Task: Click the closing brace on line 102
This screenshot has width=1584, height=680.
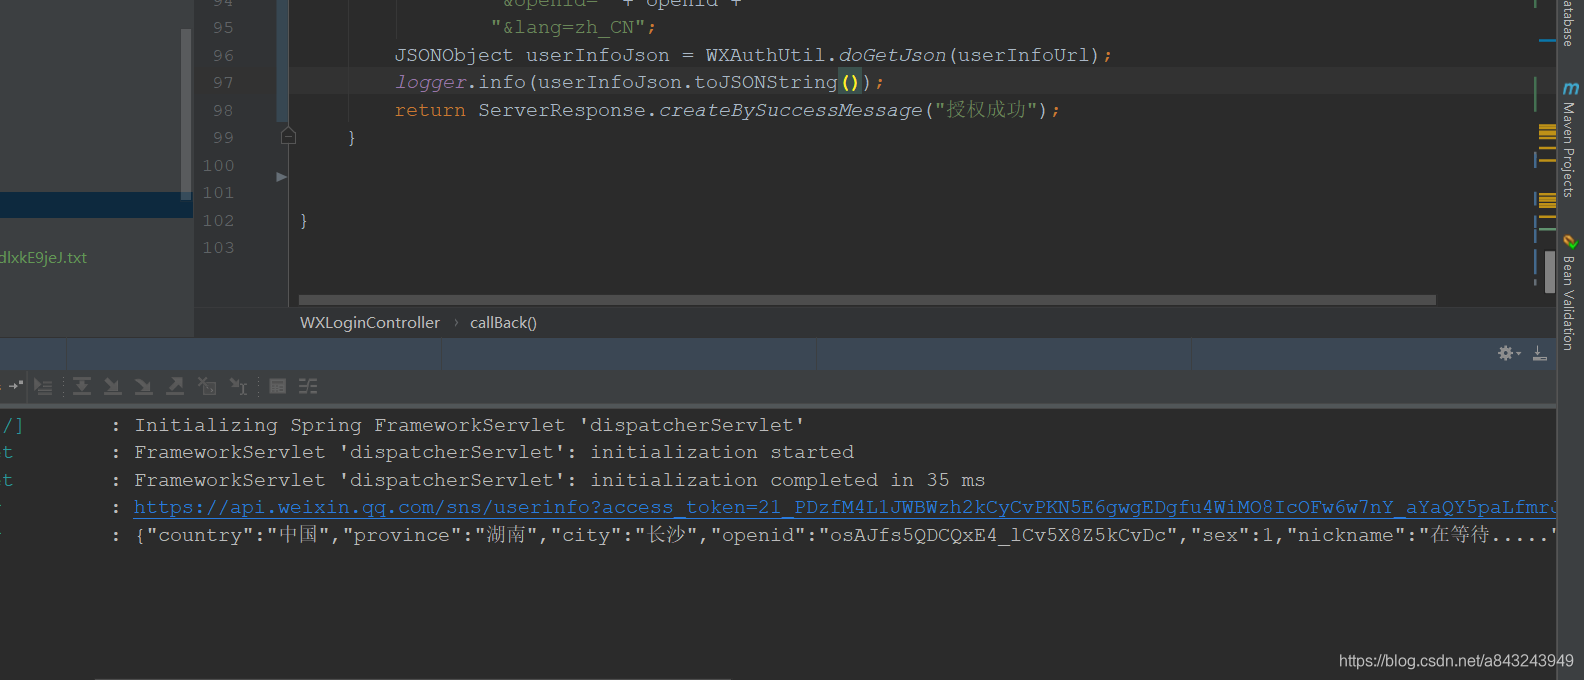Action: pos(304,220)
